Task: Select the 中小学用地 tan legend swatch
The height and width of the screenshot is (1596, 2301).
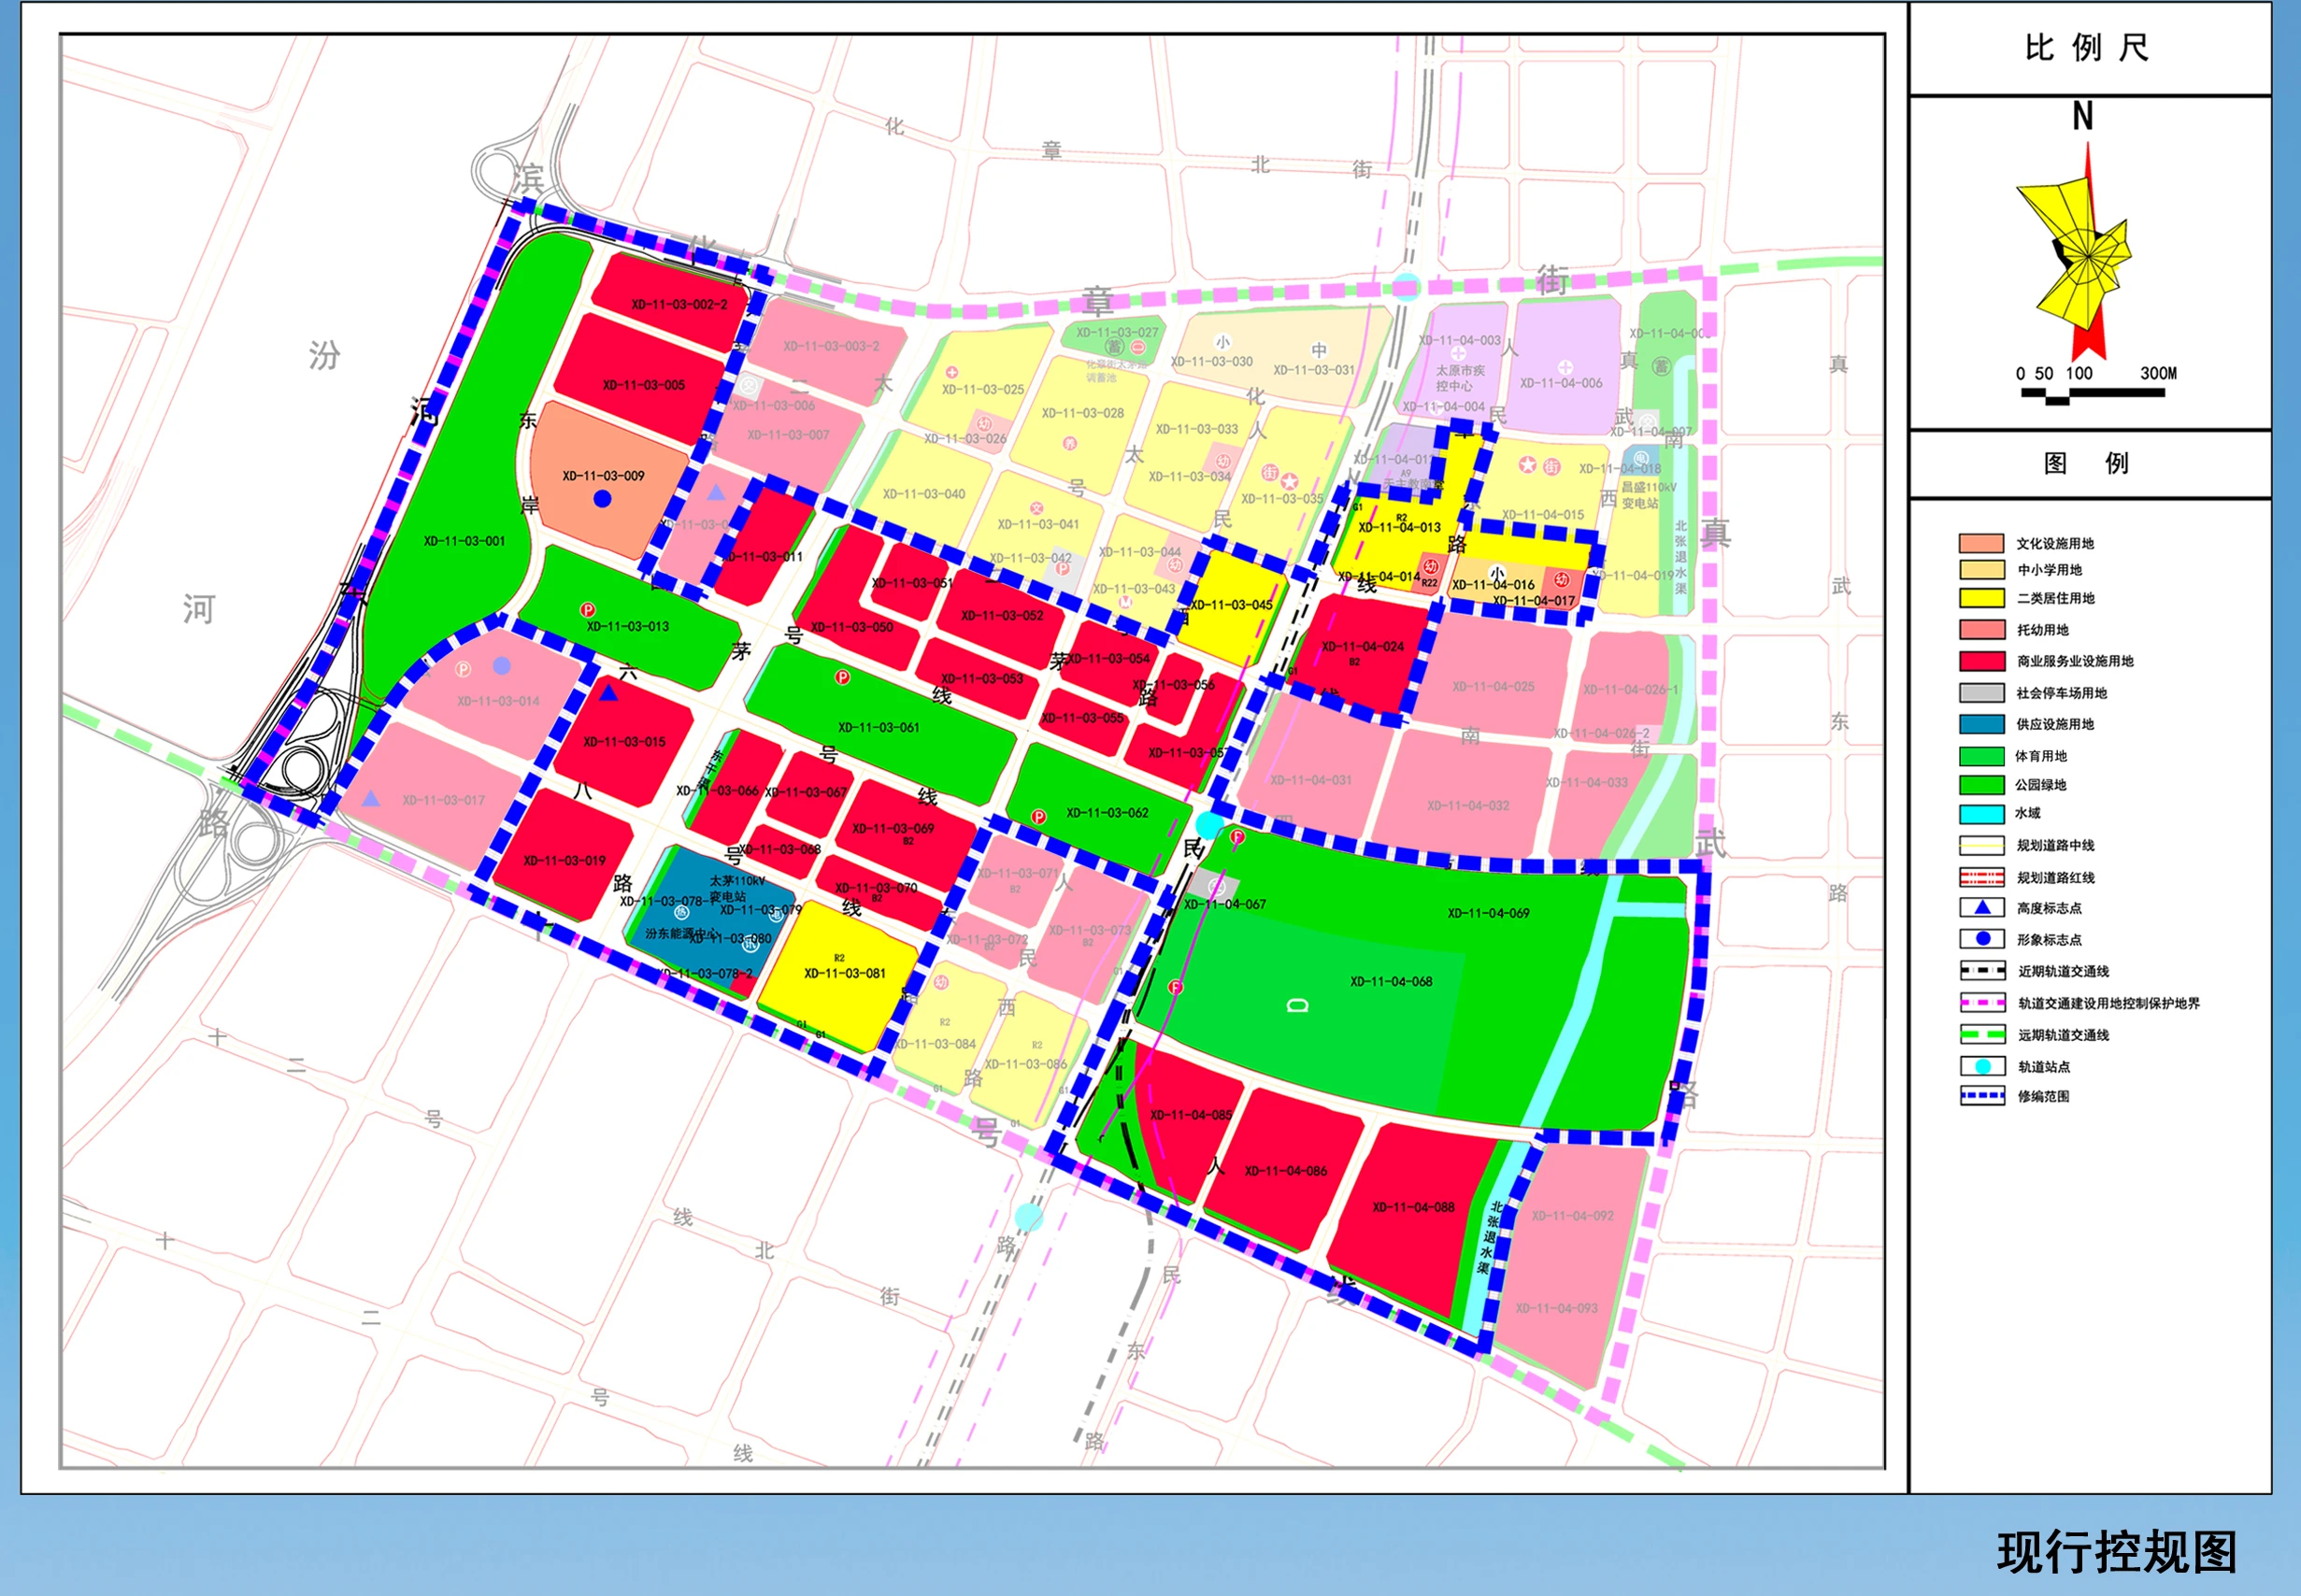Action: point(1982,569)
